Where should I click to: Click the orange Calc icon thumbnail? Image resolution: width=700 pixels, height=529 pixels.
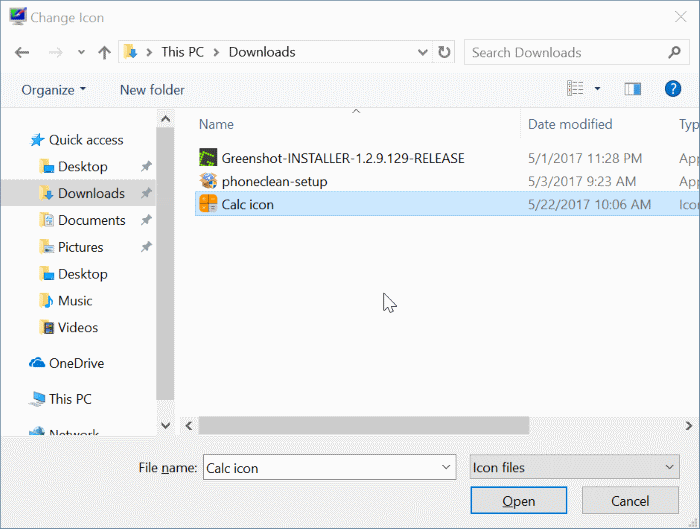tap(208, 204)
